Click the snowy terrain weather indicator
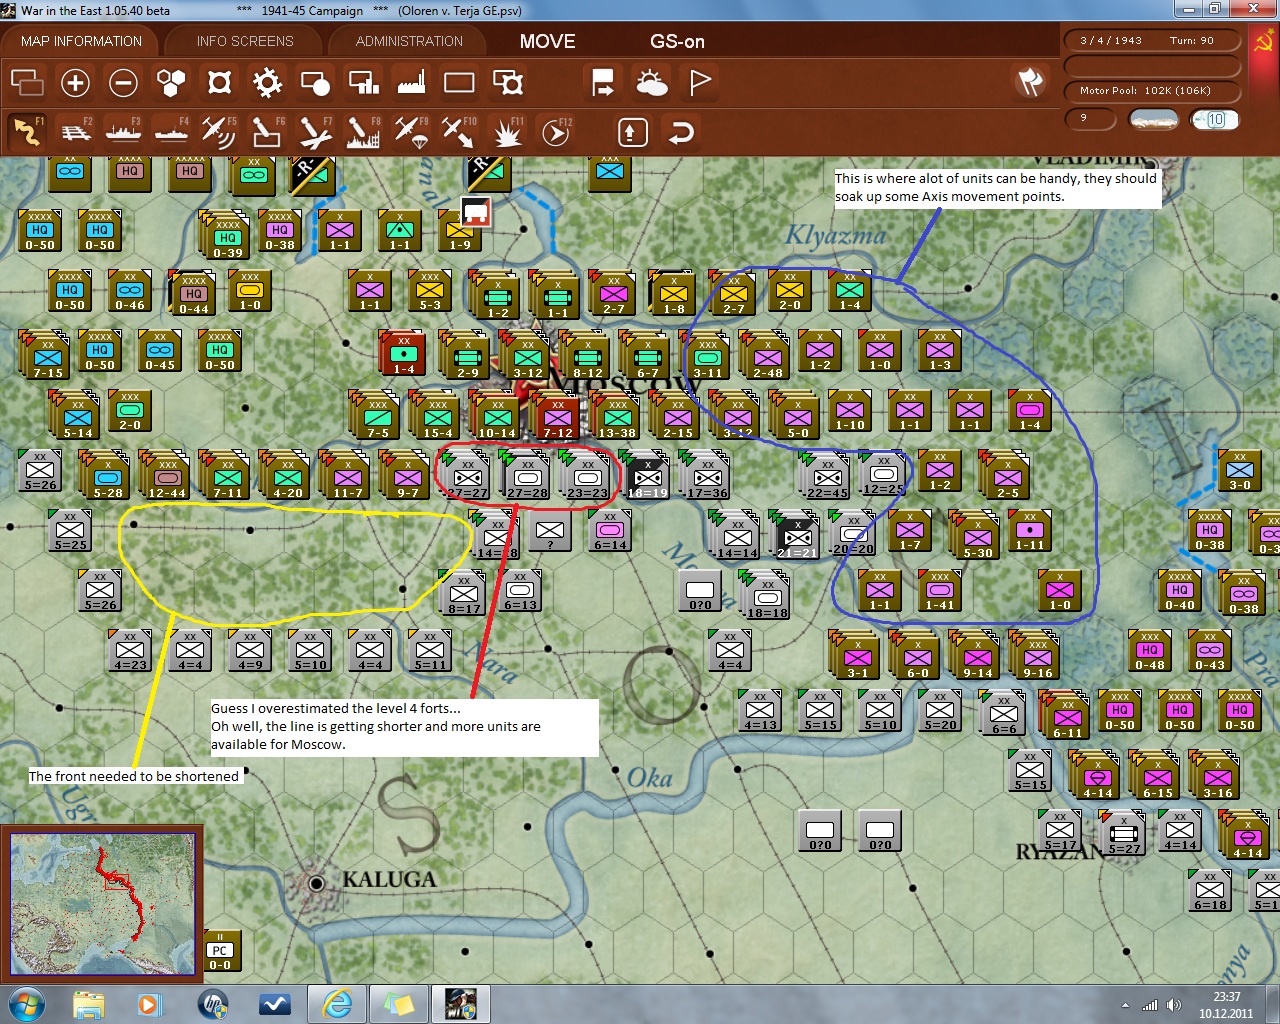 point(1153,119)
